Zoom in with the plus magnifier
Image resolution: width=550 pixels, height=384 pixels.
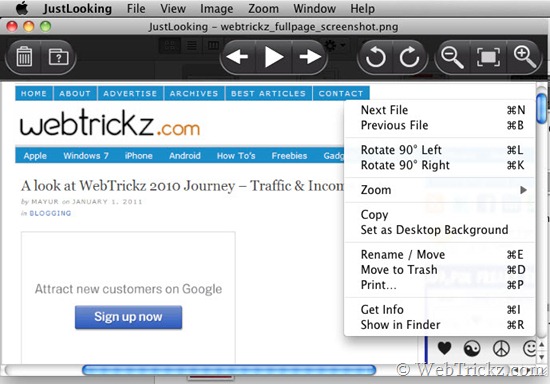pyautogui.click(x=525, y=57)
